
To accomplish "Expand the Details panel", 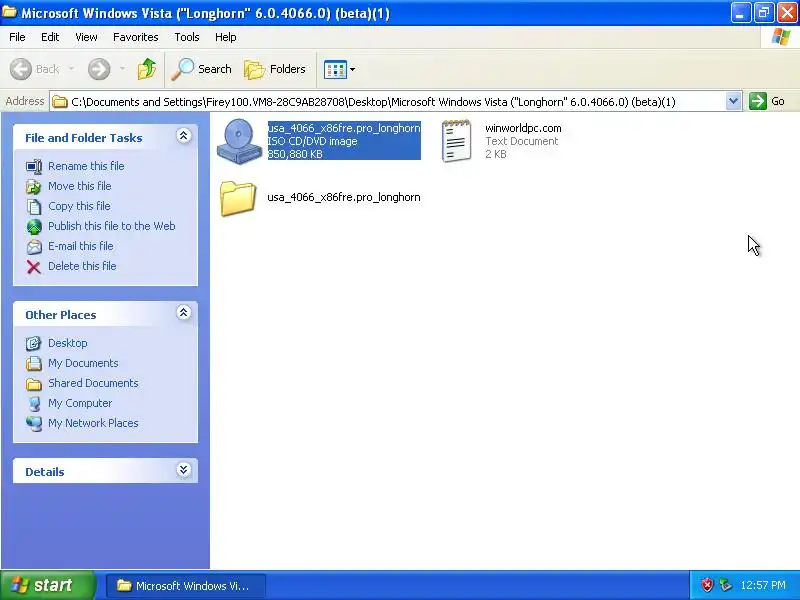I will 184,470.
